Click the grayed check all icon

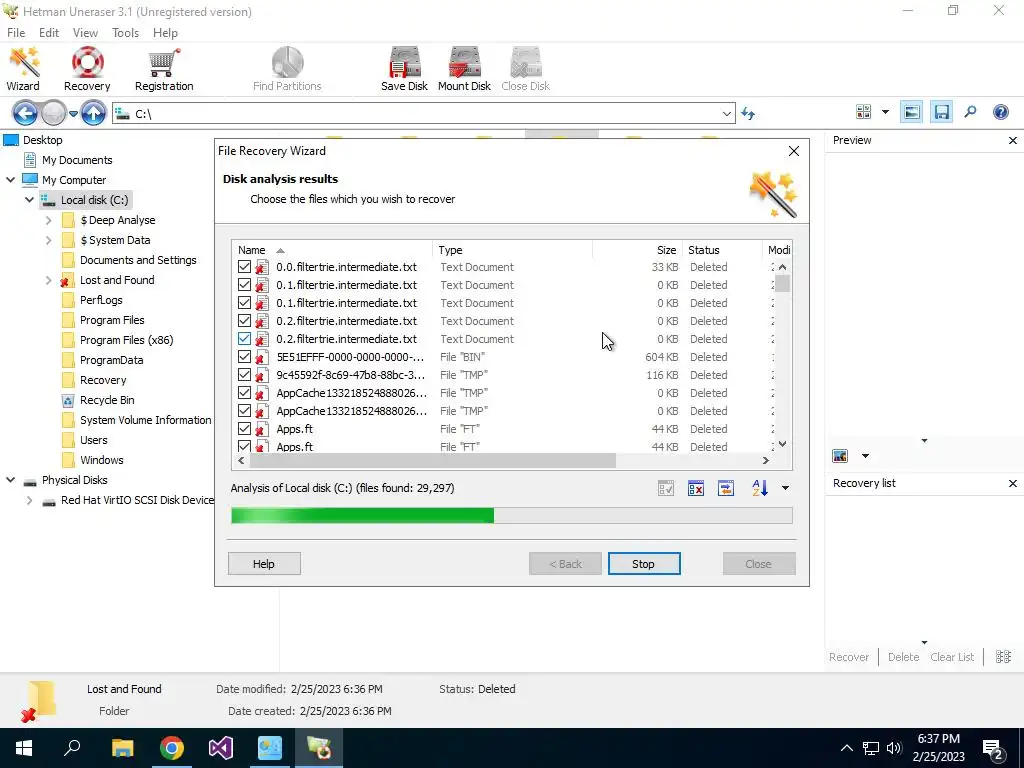click(665, 488)
